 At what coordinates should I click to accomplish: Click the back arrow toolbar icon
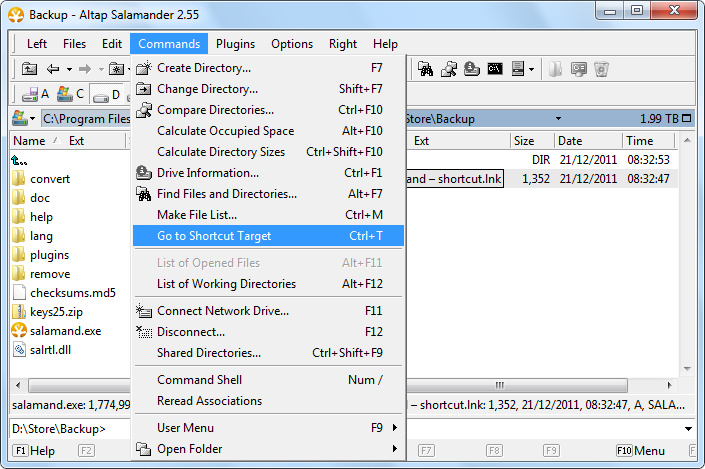click(53, 69)
